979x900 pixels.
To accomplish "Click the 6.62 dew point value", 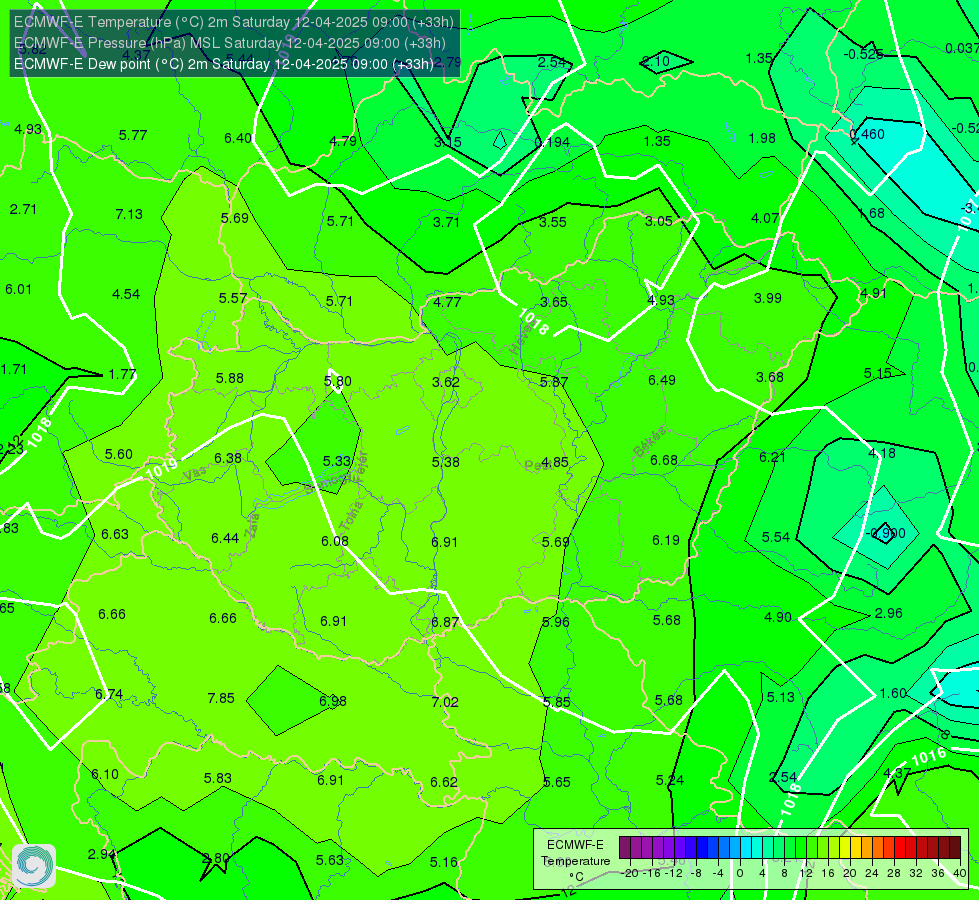I will click(x=444, y=782).
